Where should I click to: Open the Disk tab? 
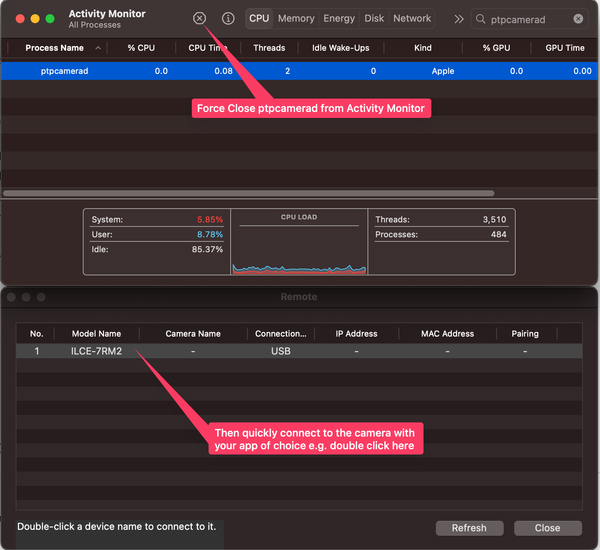[x=374, y=19]
